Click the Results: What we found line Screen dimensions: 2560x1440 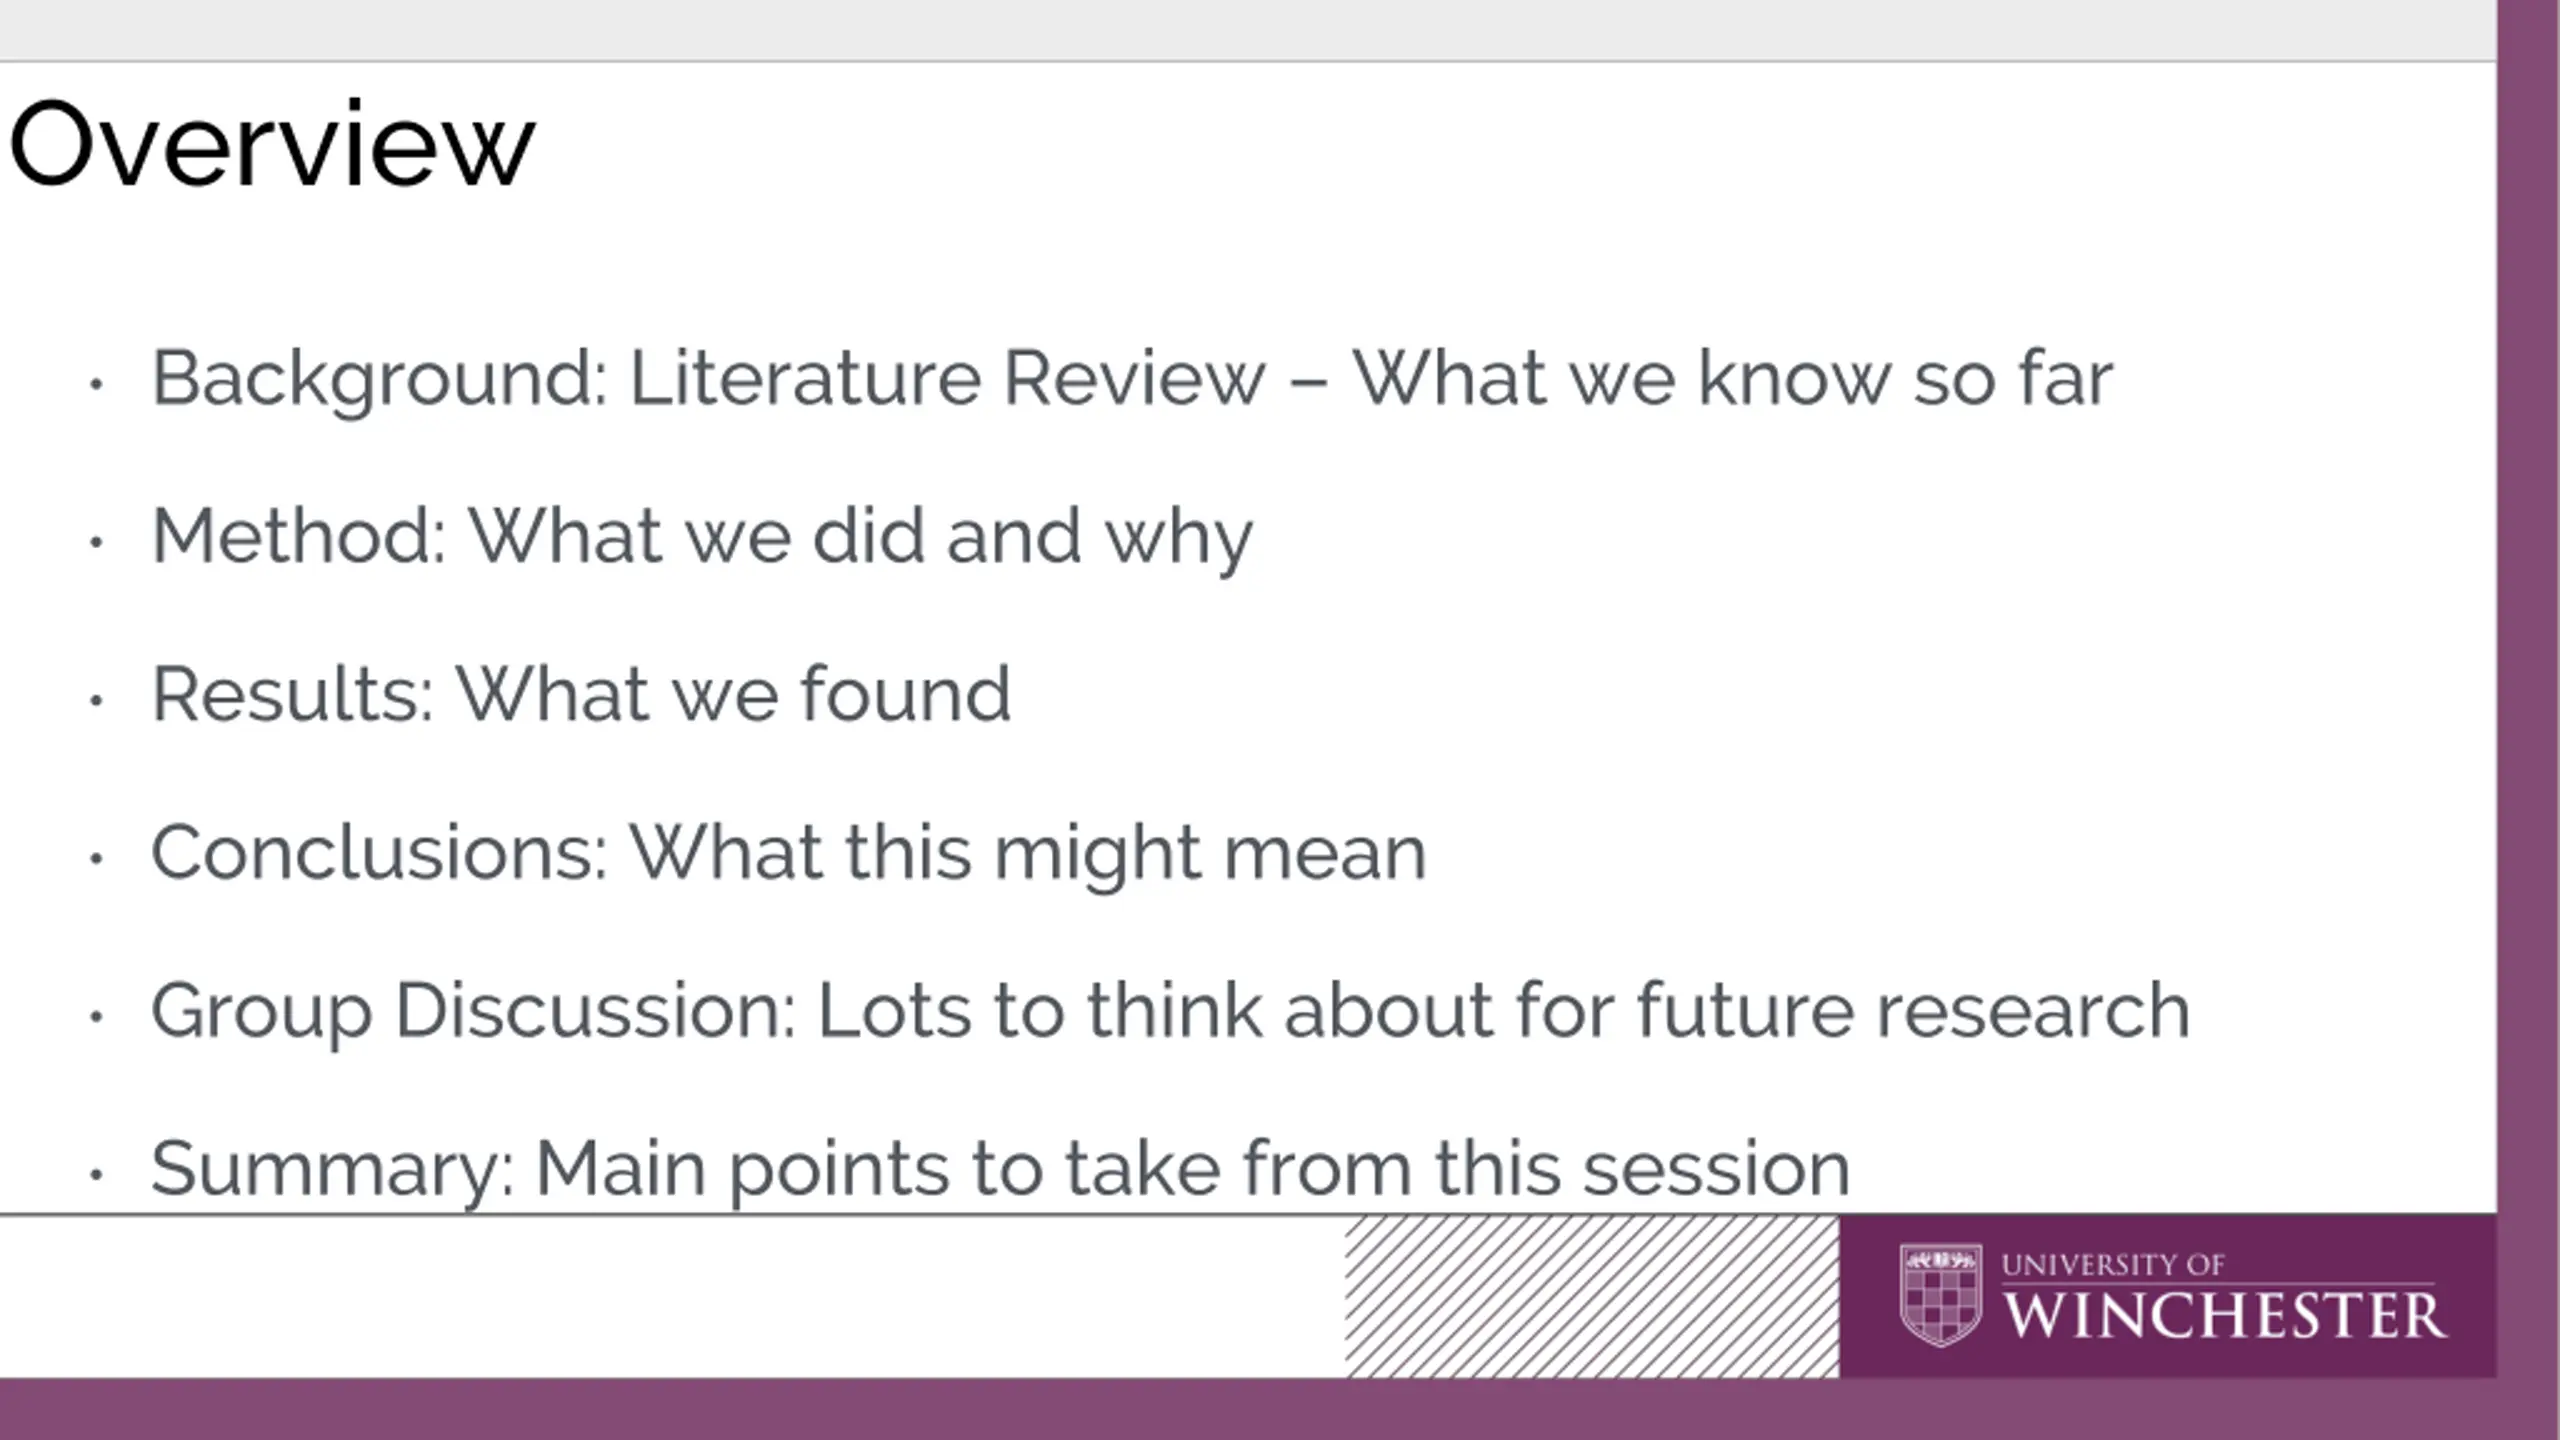[581, 694]
